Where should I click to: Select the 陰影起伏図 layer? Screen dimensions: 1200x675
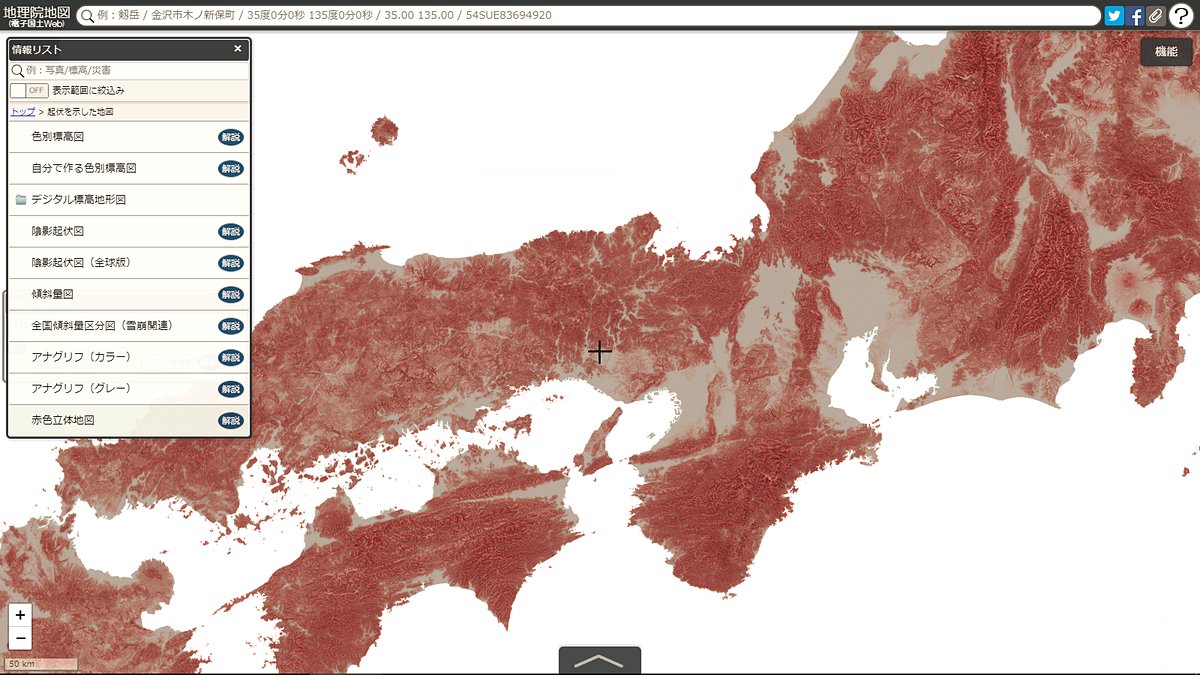(129, 231)
